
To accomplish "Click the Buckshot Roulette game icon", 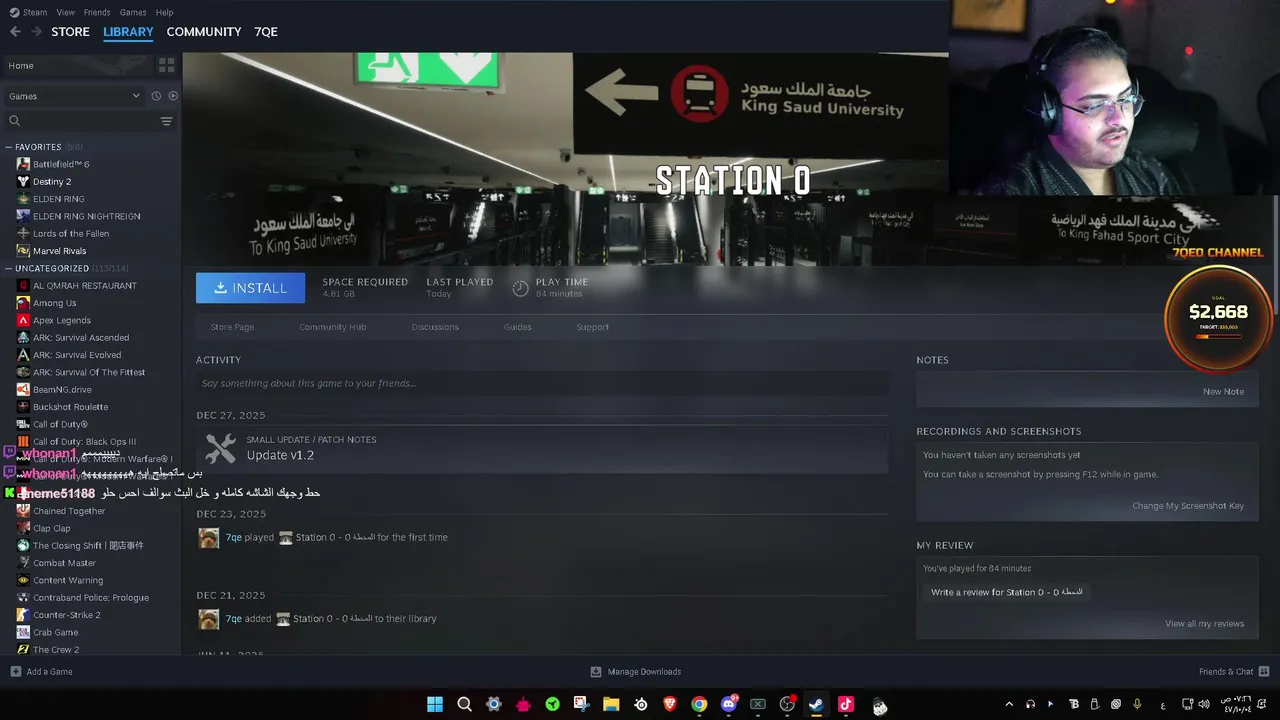I will click(x=23, y=407).
